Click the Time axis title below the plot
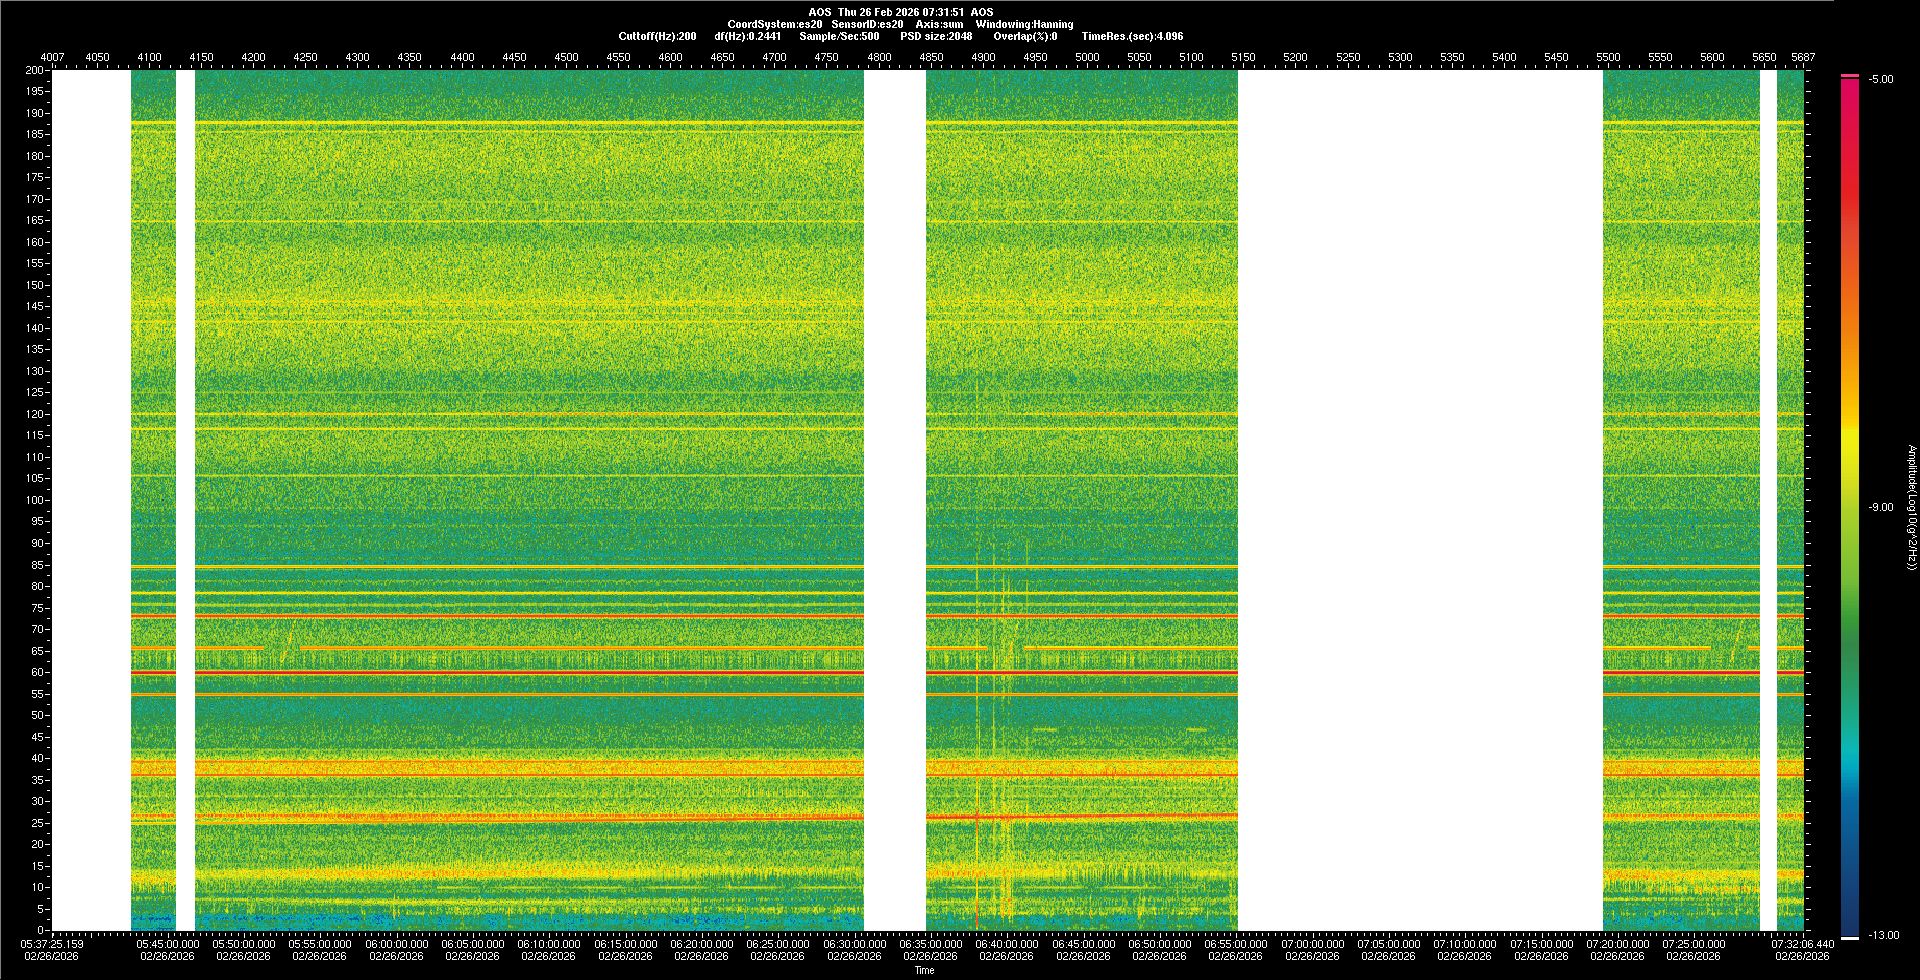Viewport: 1920px width, 980px height. pos(924,970)
